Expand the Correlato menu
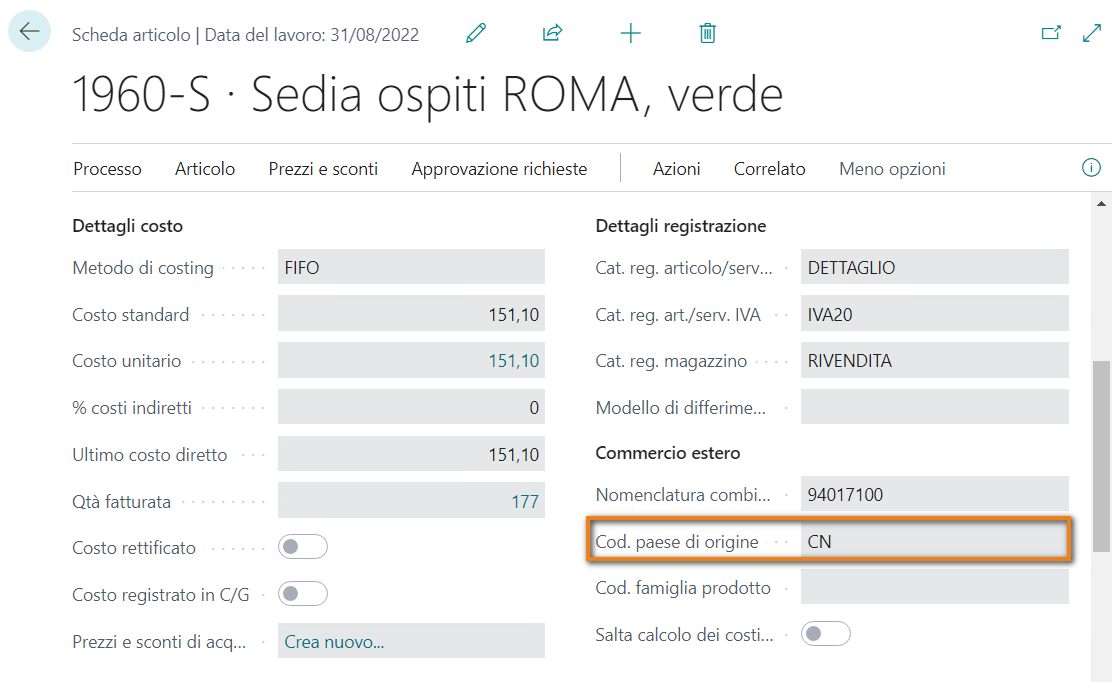Screen dimensions: 1113x682 (x=769, y=169)
